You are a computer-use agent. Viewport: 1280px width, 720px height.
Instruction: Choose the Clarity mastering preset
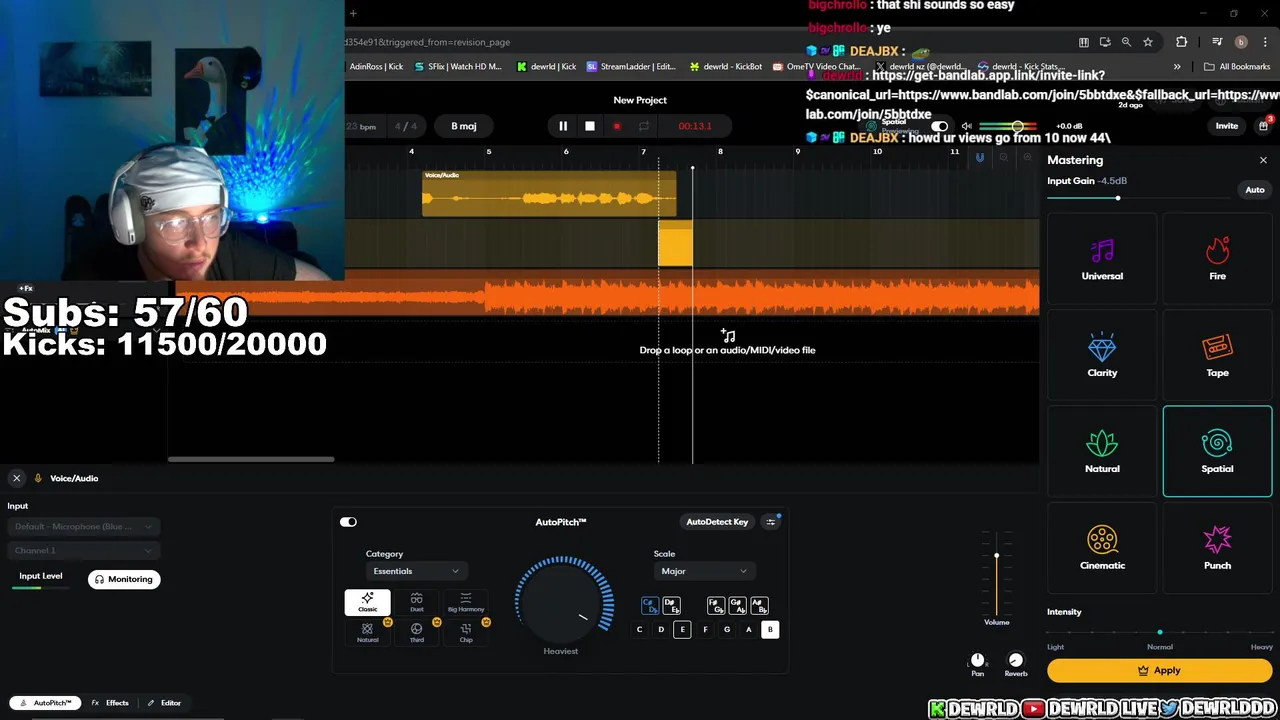pos(1102,355)
